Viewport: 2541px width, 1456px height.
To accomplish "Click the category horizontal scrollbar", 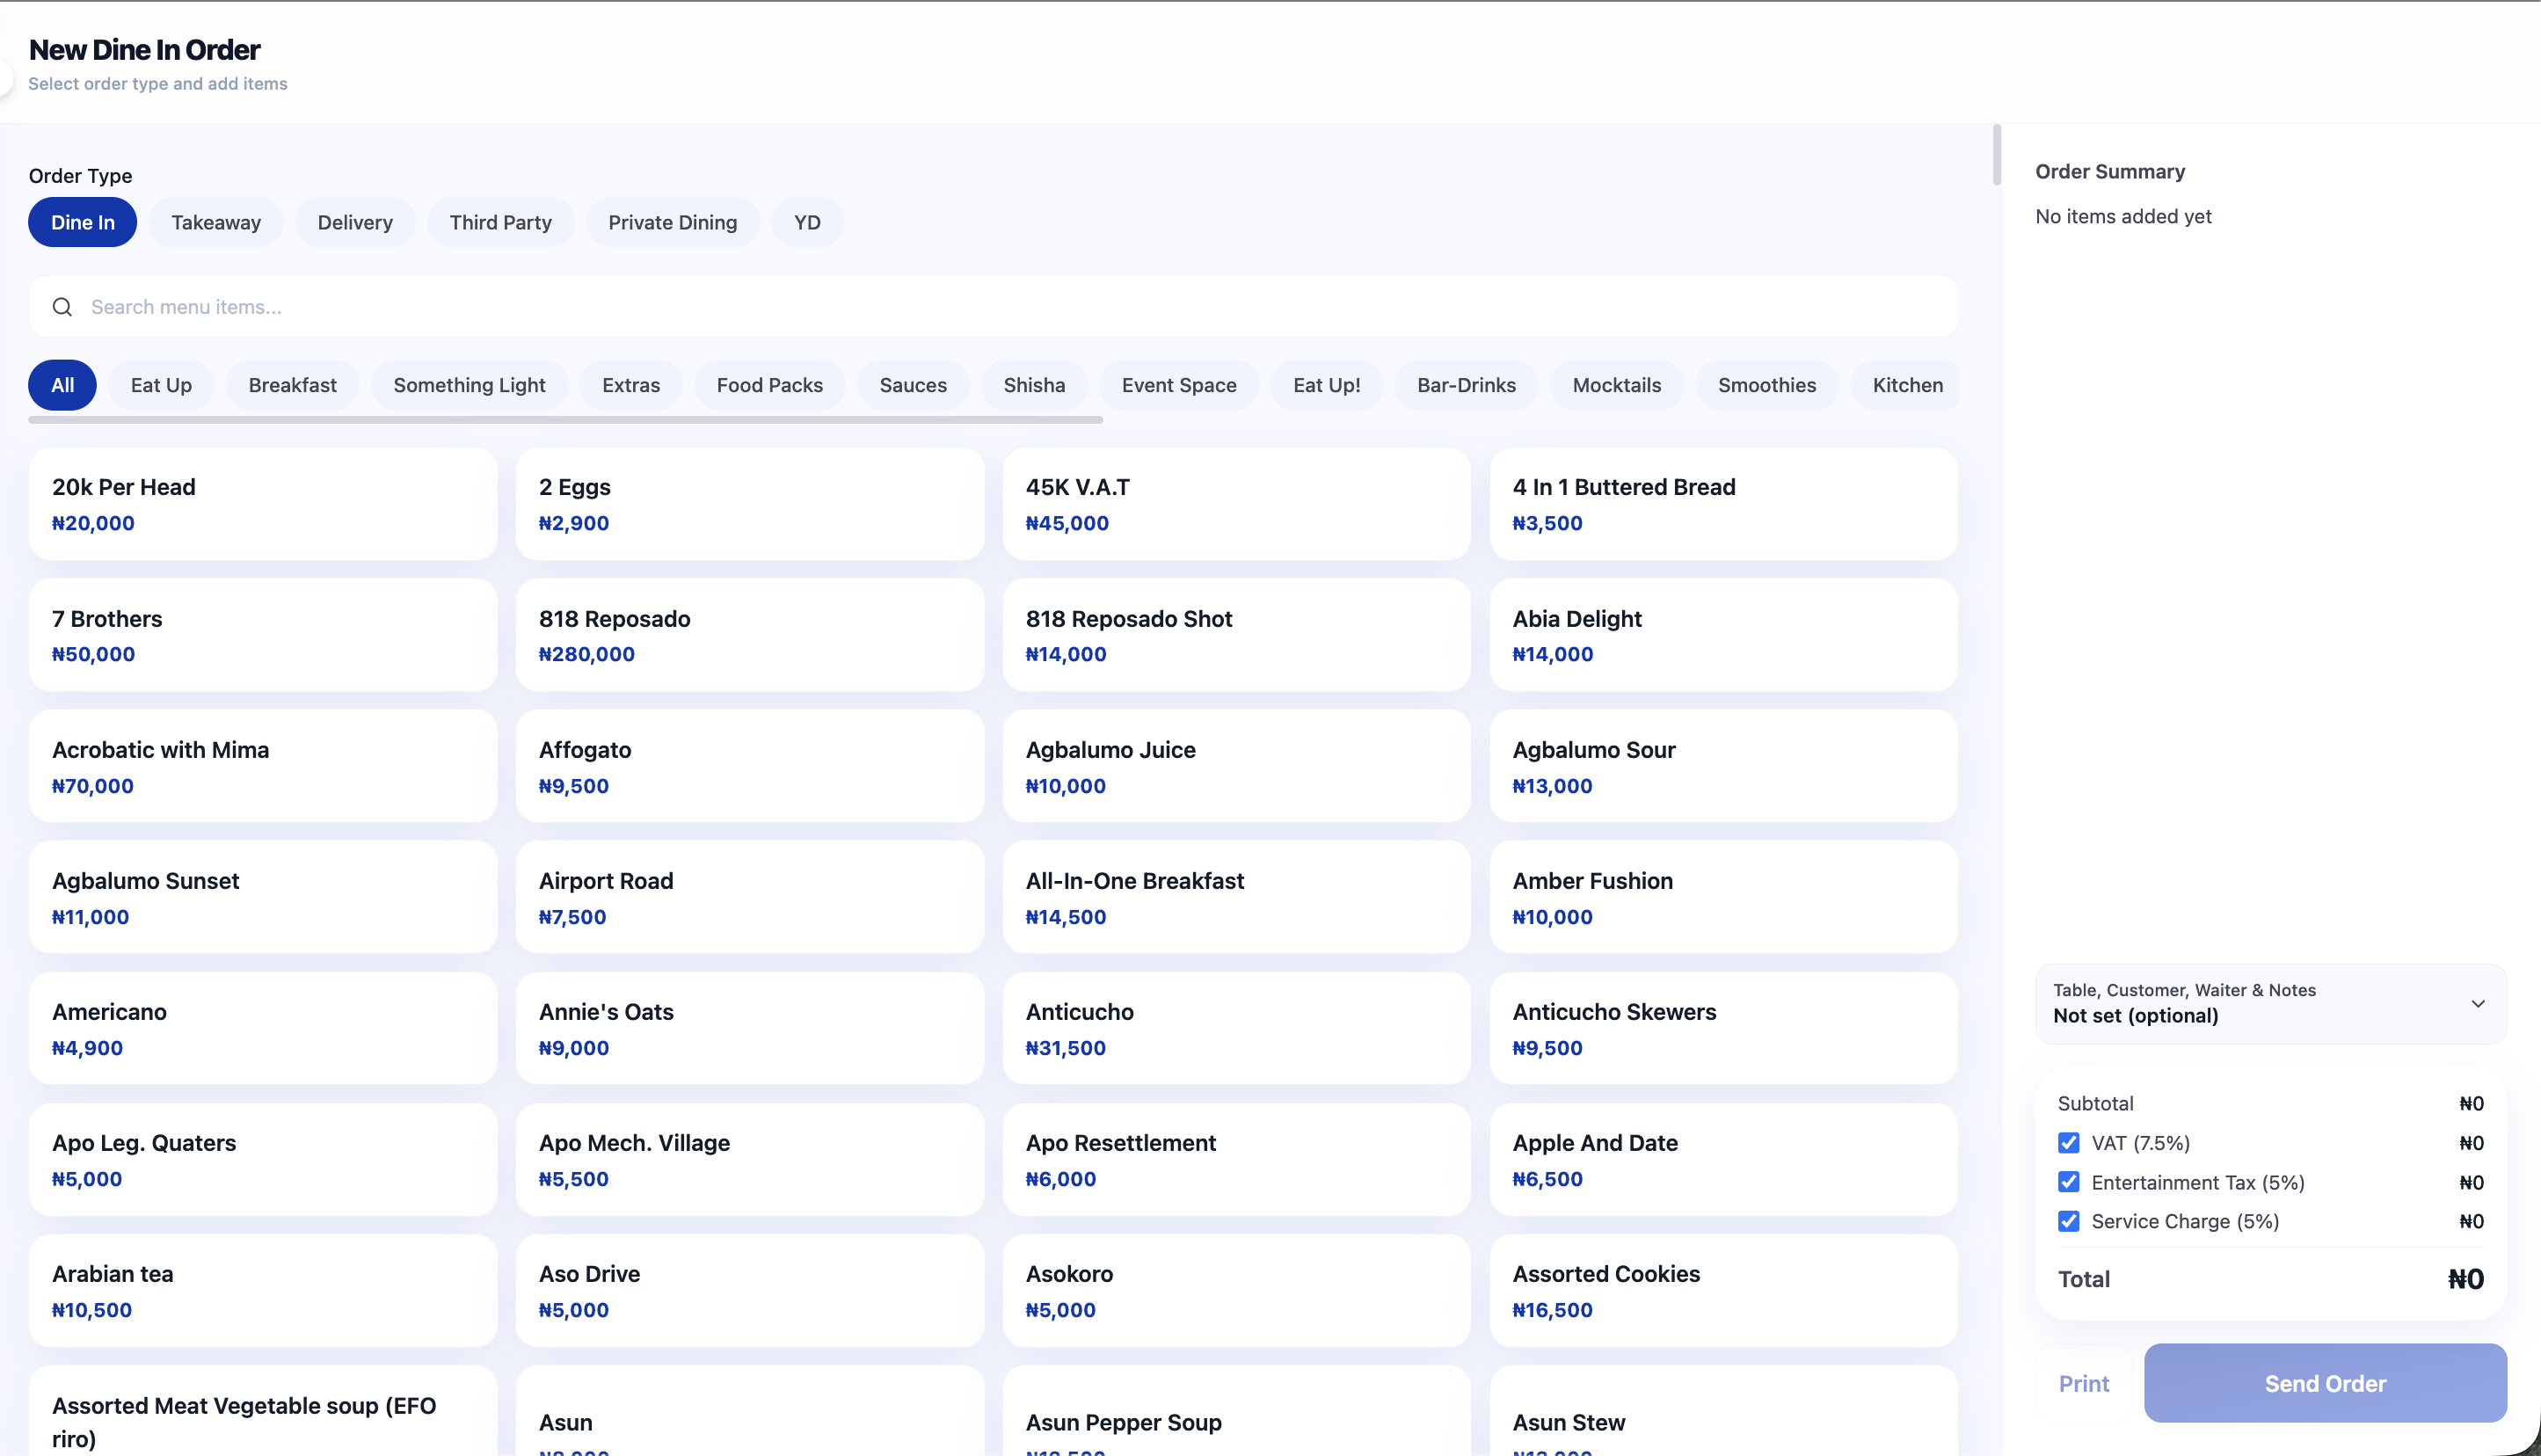I will 565,420.
